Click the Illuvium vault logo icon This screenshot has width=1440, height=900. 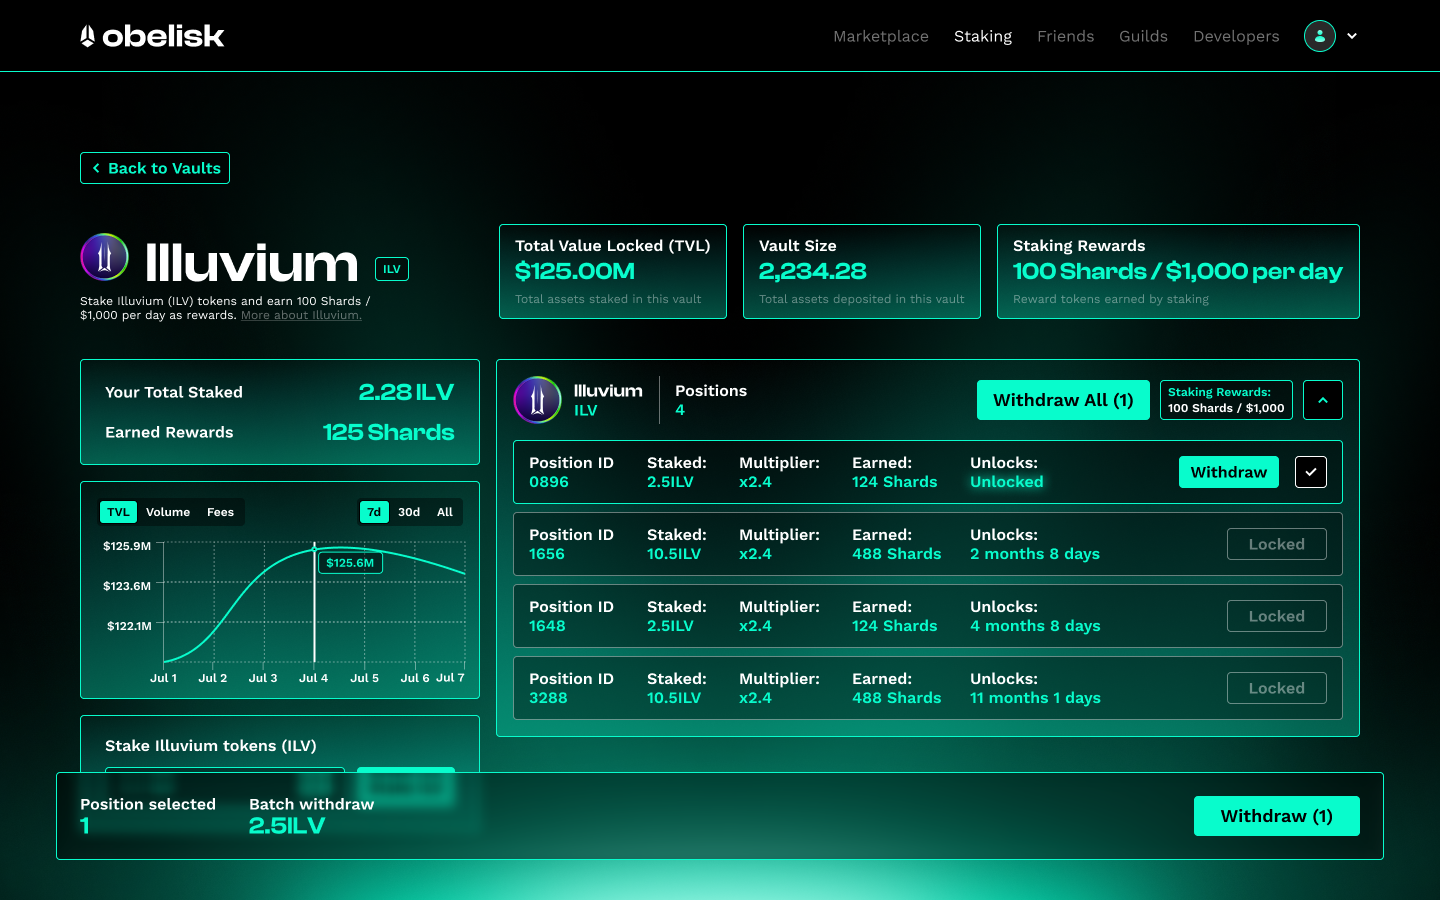pos(104,257)
